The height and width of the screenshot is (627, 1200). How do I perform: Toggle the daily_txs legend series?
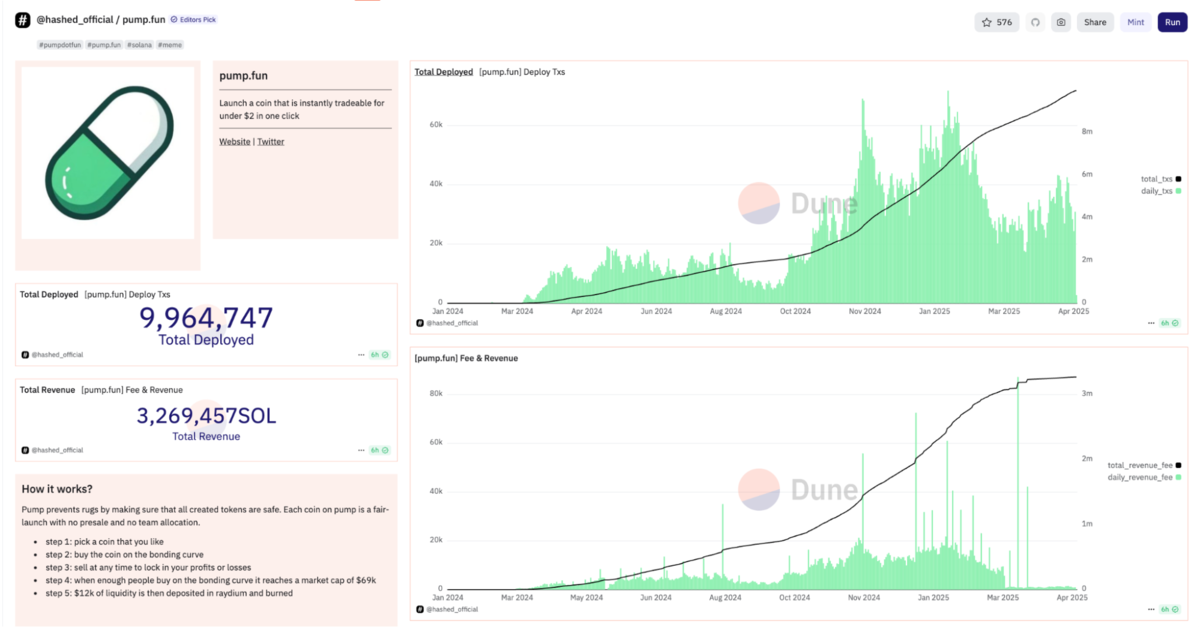pos(1161,191)
